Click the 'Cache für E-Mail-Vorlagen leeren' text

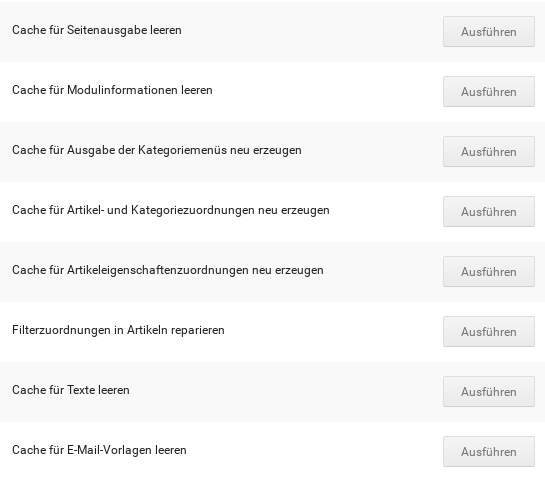[x=99, y=450]
